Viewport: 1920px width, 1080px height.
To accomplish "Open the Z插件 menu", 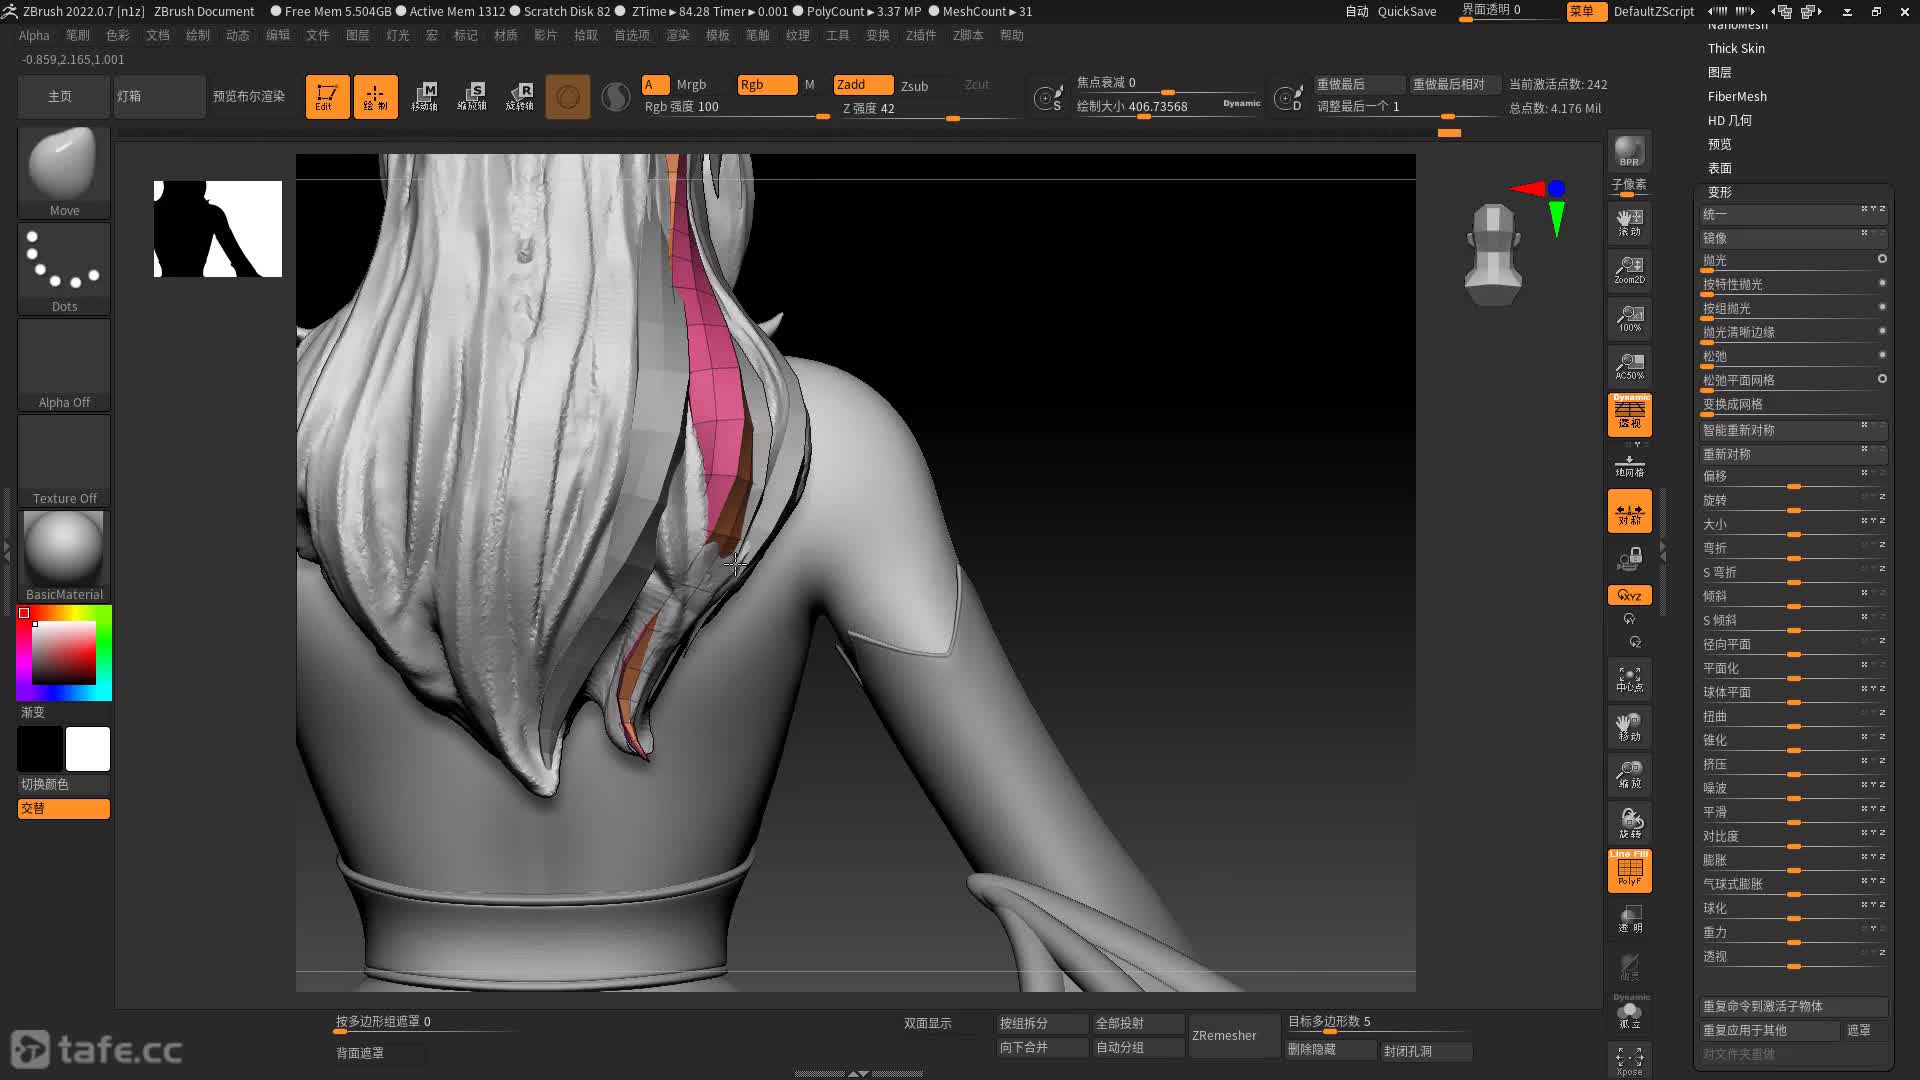I will pos(920,35).
